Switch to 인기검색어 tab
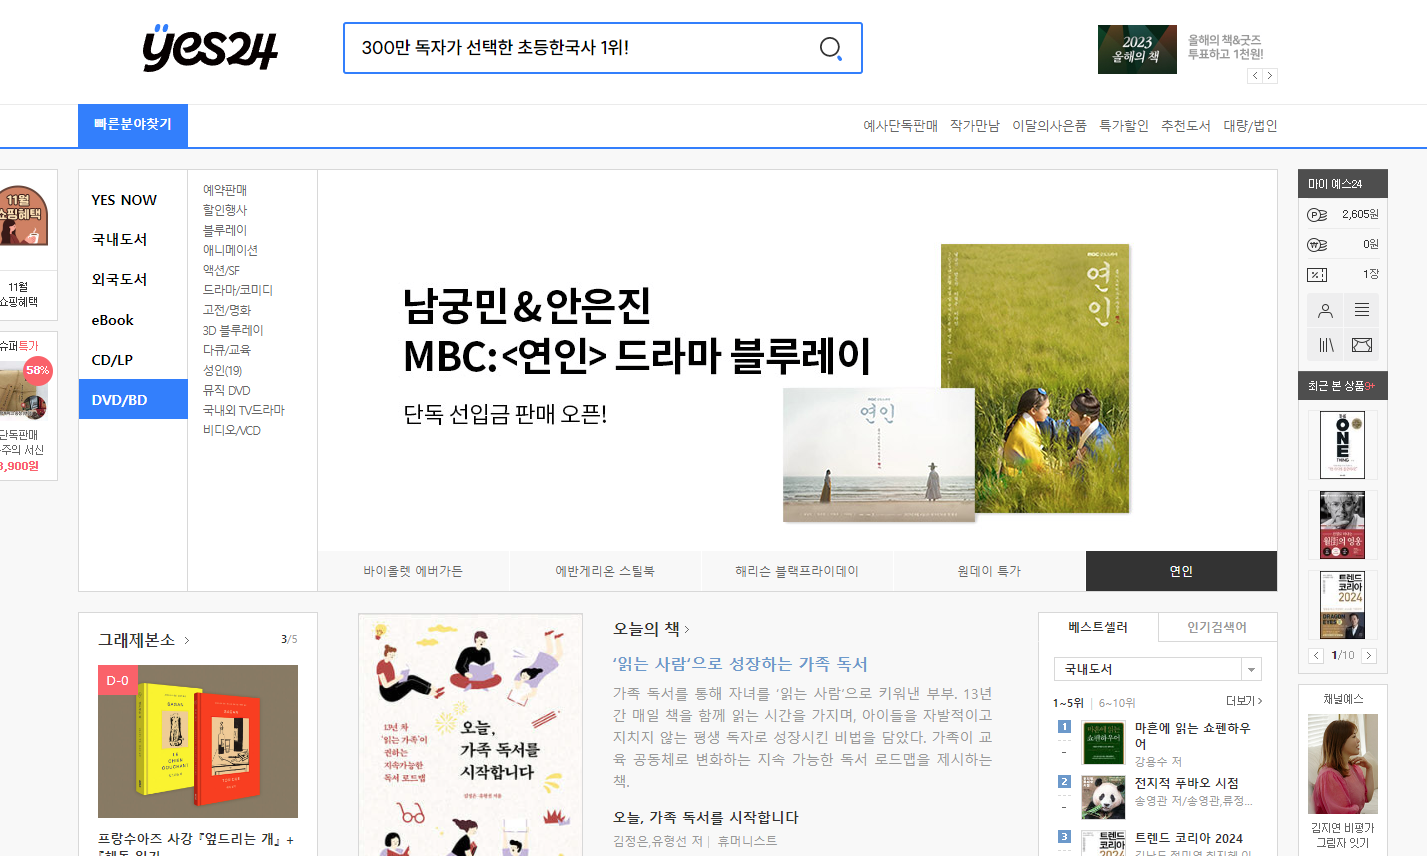 coord(1217,627)
